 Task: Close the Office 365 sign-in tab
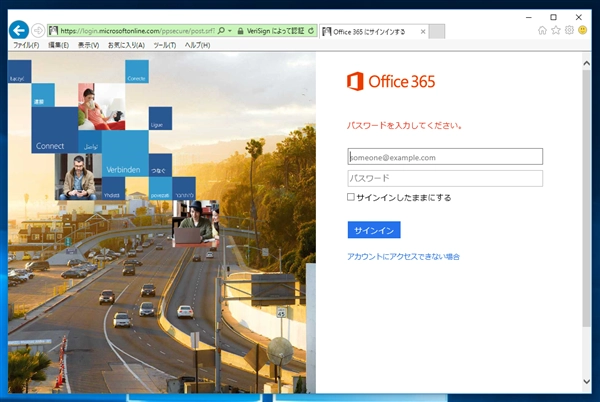point(423,32)
